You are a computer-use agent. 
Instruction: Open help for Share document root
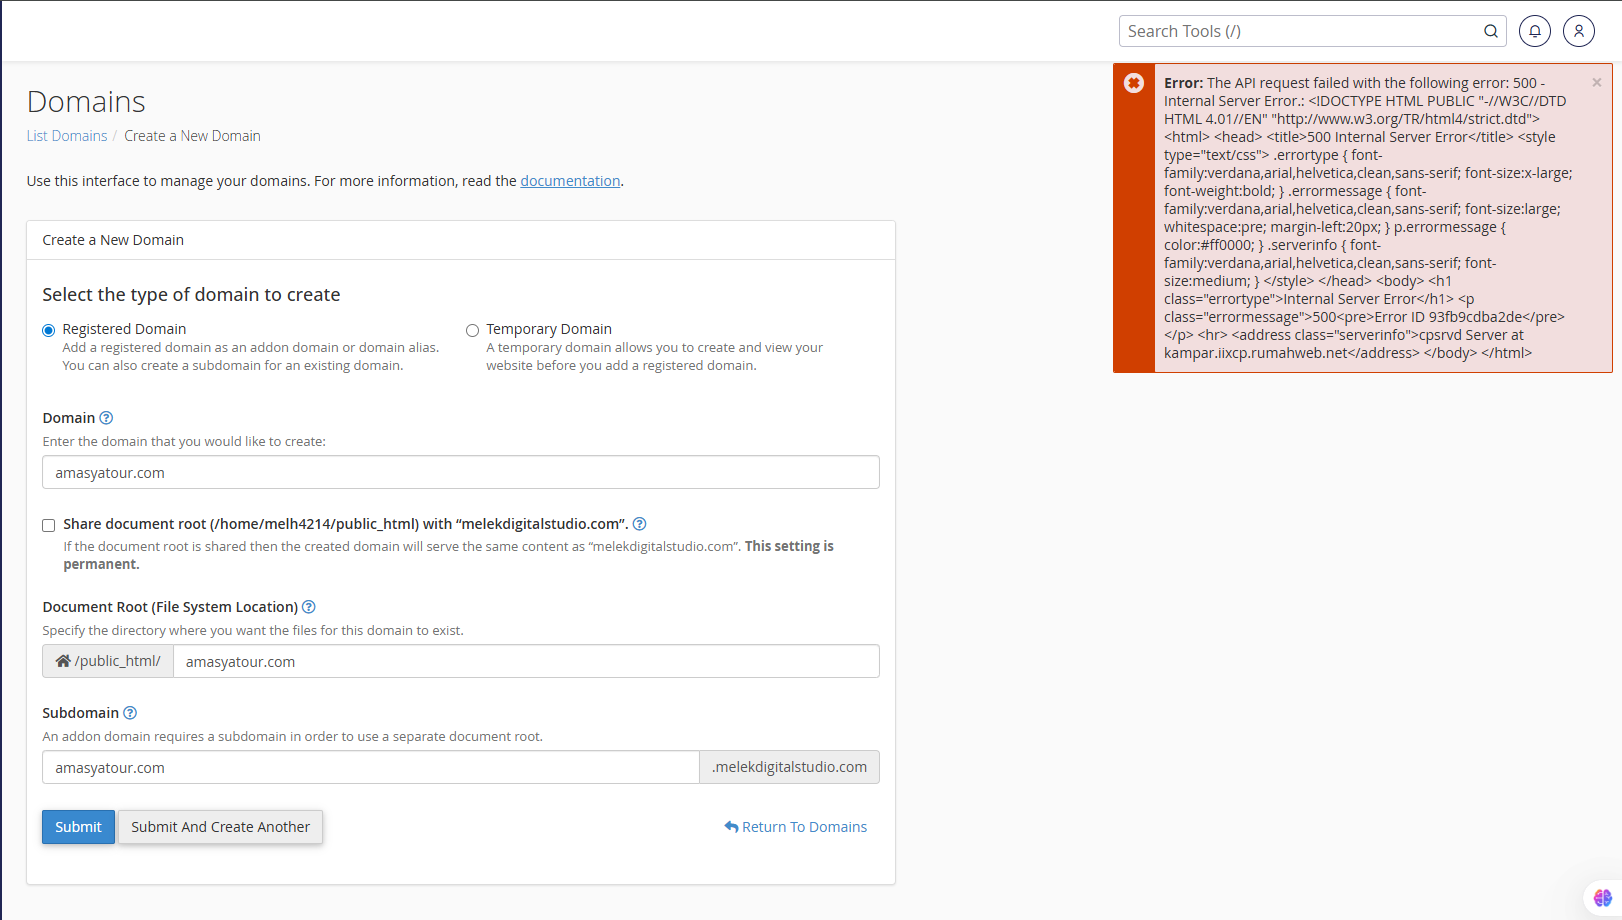pos(639,524)
